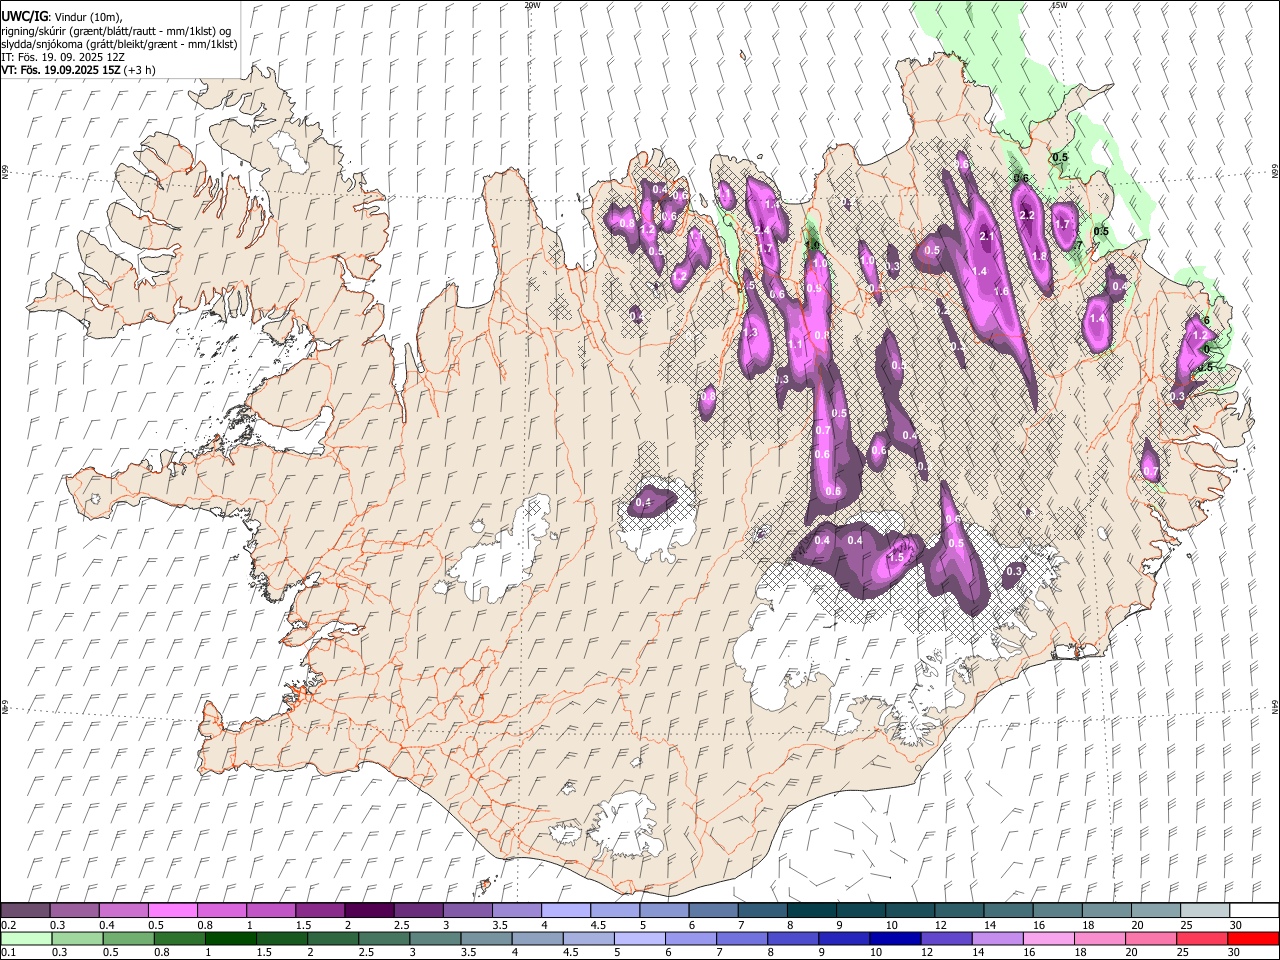Click the dark green 1 swatch in the lower rain scale
The image size is (1280, 960).
click(230, 938)
